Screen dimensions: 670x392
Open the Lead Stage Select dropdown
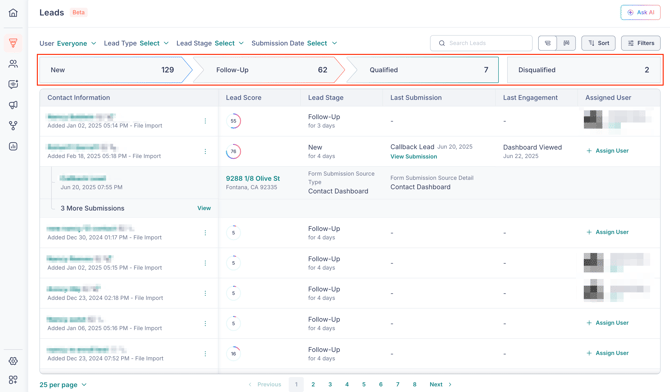(x=210, y=43)
